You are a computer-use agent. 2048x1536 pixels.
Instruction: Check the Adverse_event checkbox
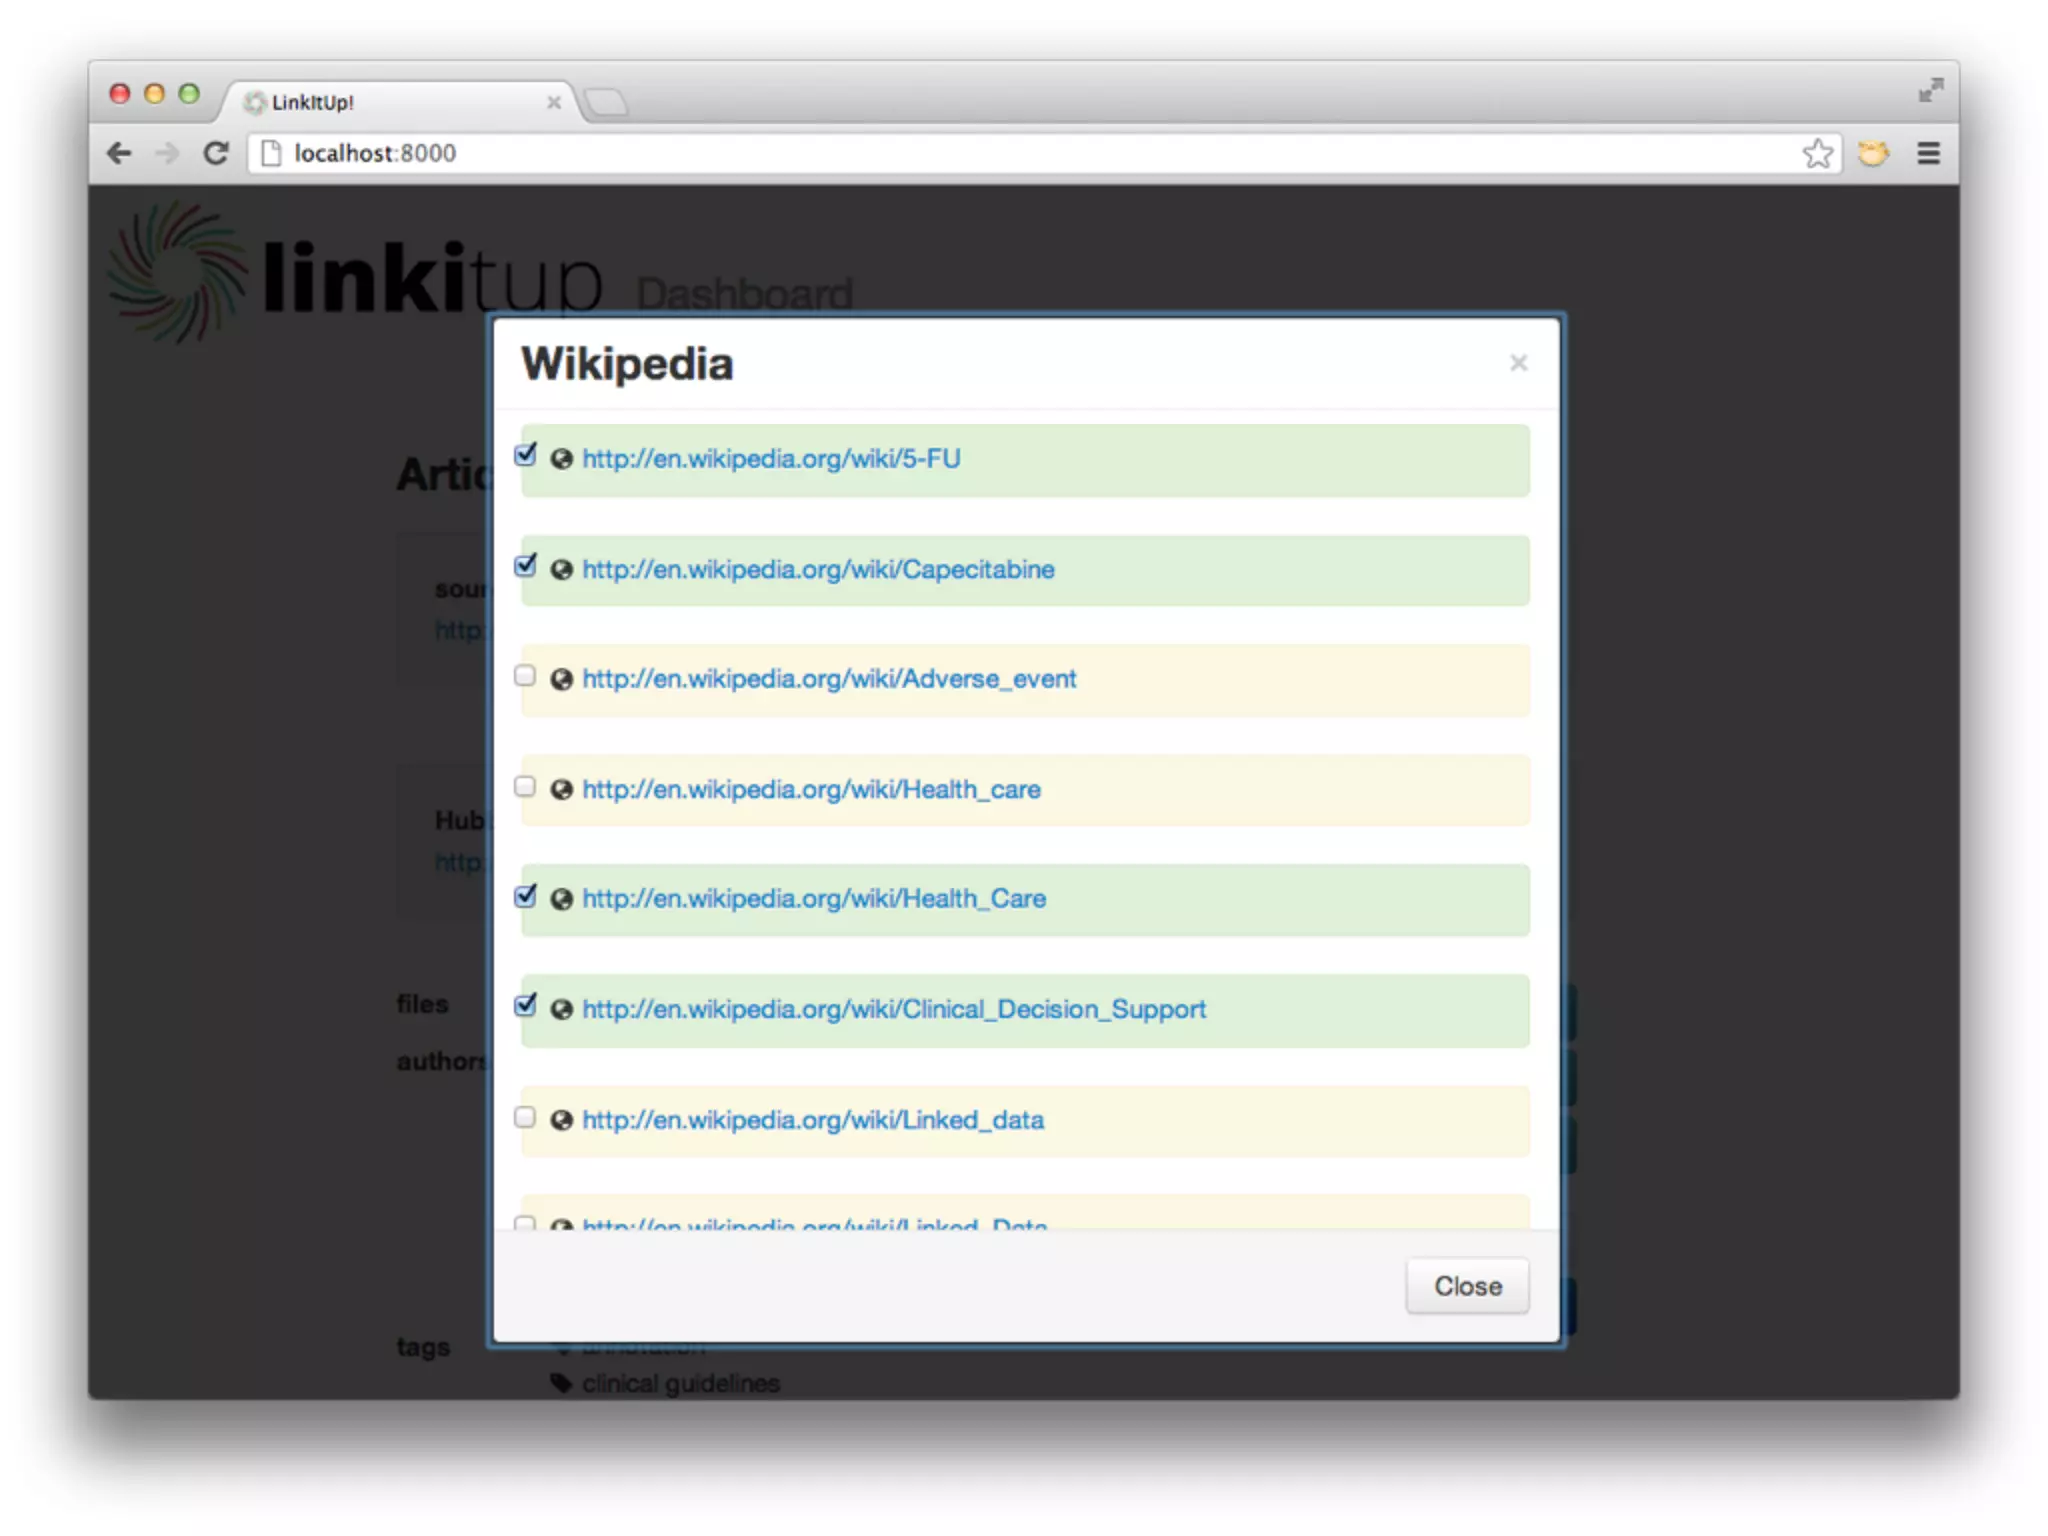pyautogui.click(x=525, y=676)
